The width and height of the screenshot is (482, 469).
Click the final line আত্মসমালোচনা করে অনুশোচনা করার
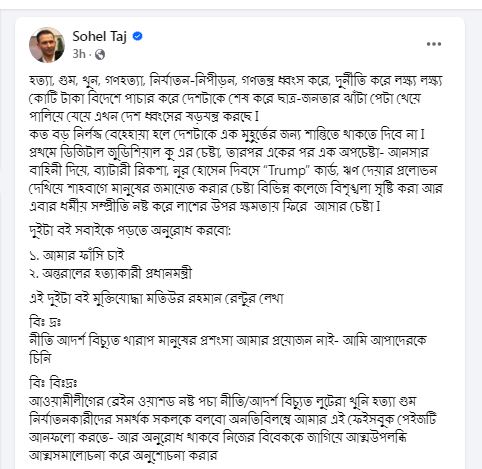click(123, 455)
